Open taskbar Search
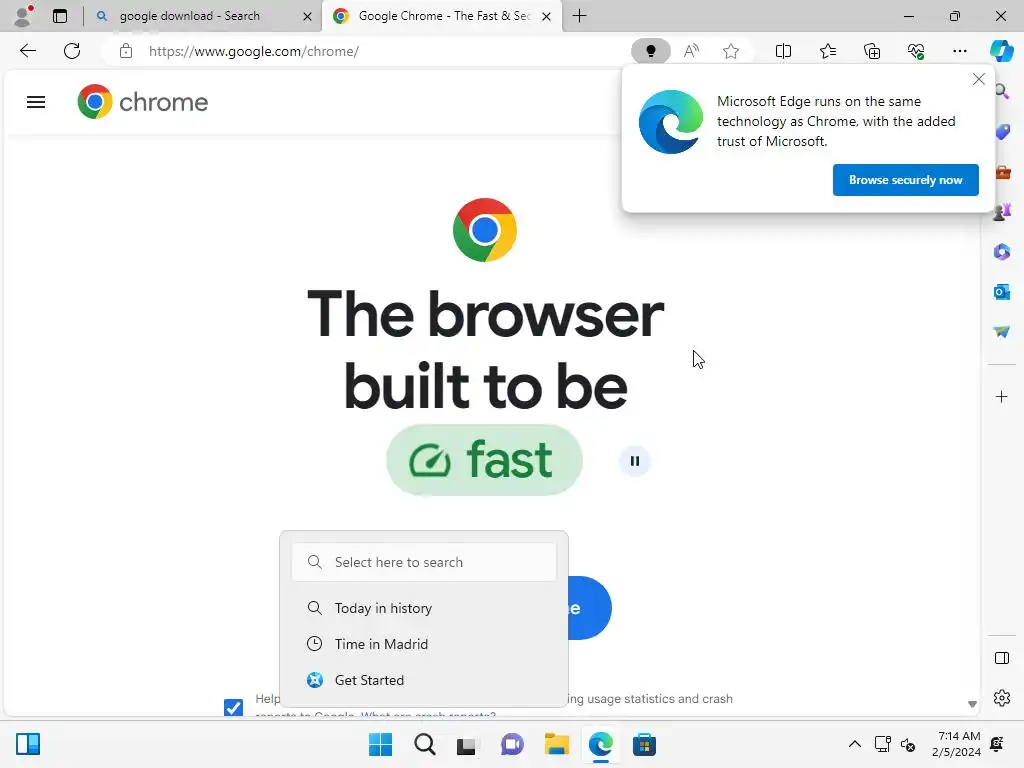 424,744
